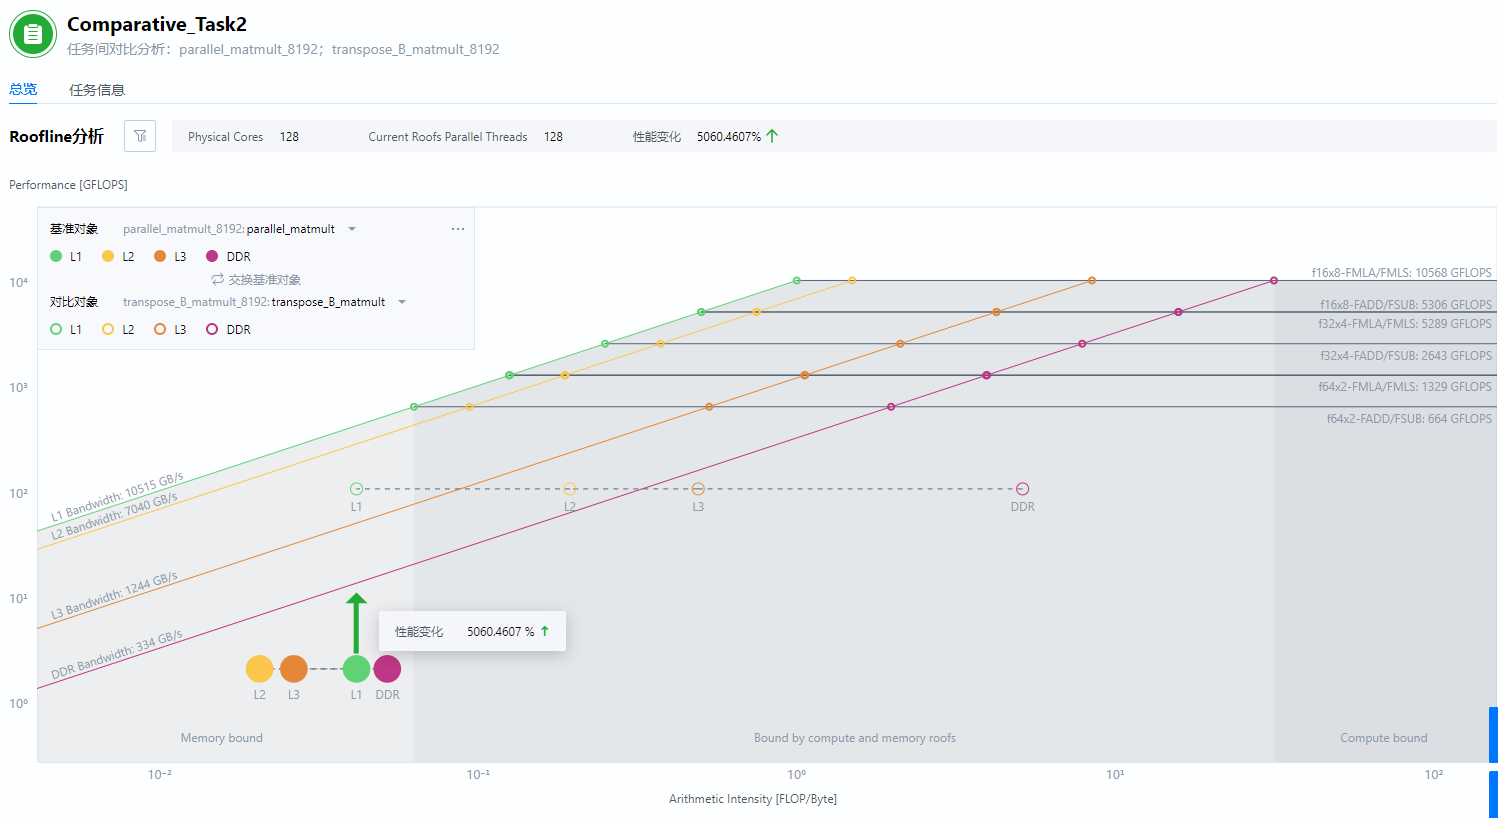The image size is (1498, 818).
Task: Click the hollow orange L3 comparison point
Action: tap(698, 489)
